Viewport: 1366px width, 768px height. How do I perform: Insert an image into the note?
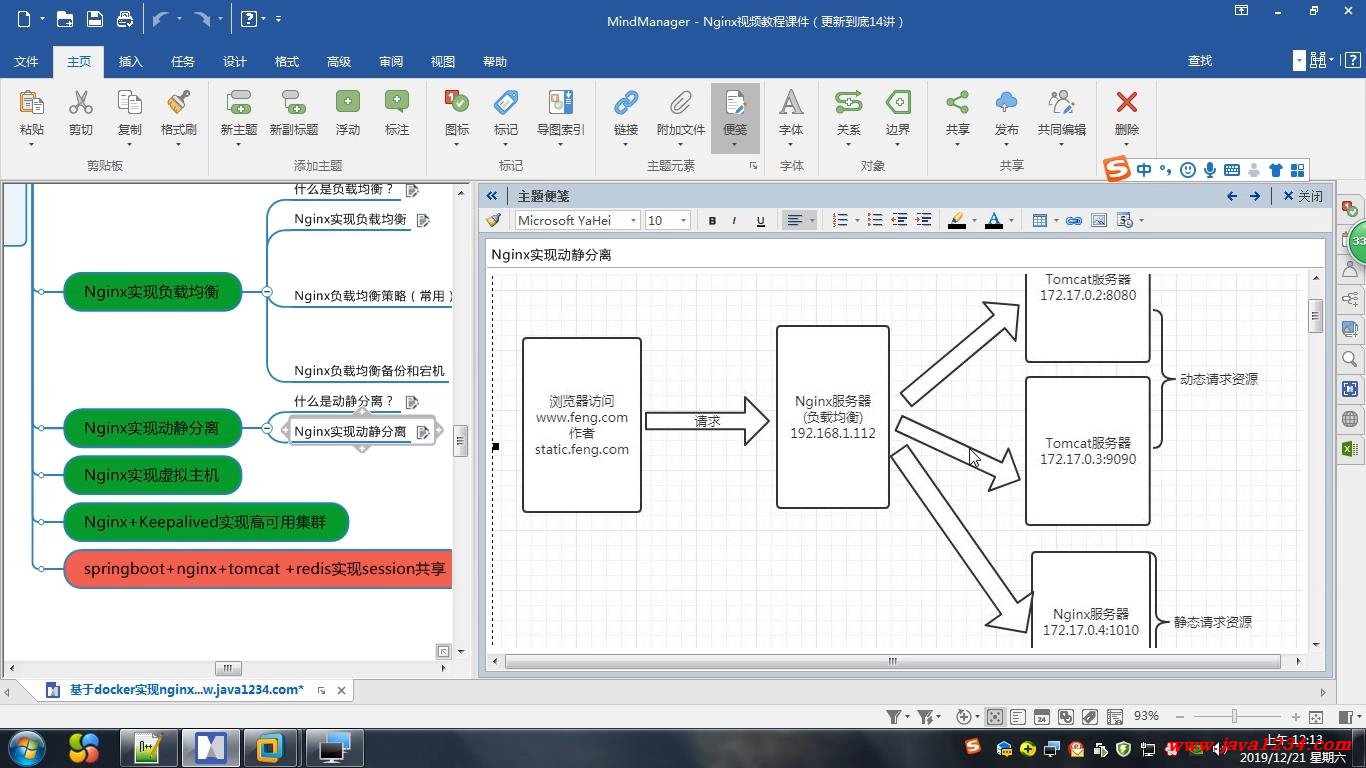1099,220
